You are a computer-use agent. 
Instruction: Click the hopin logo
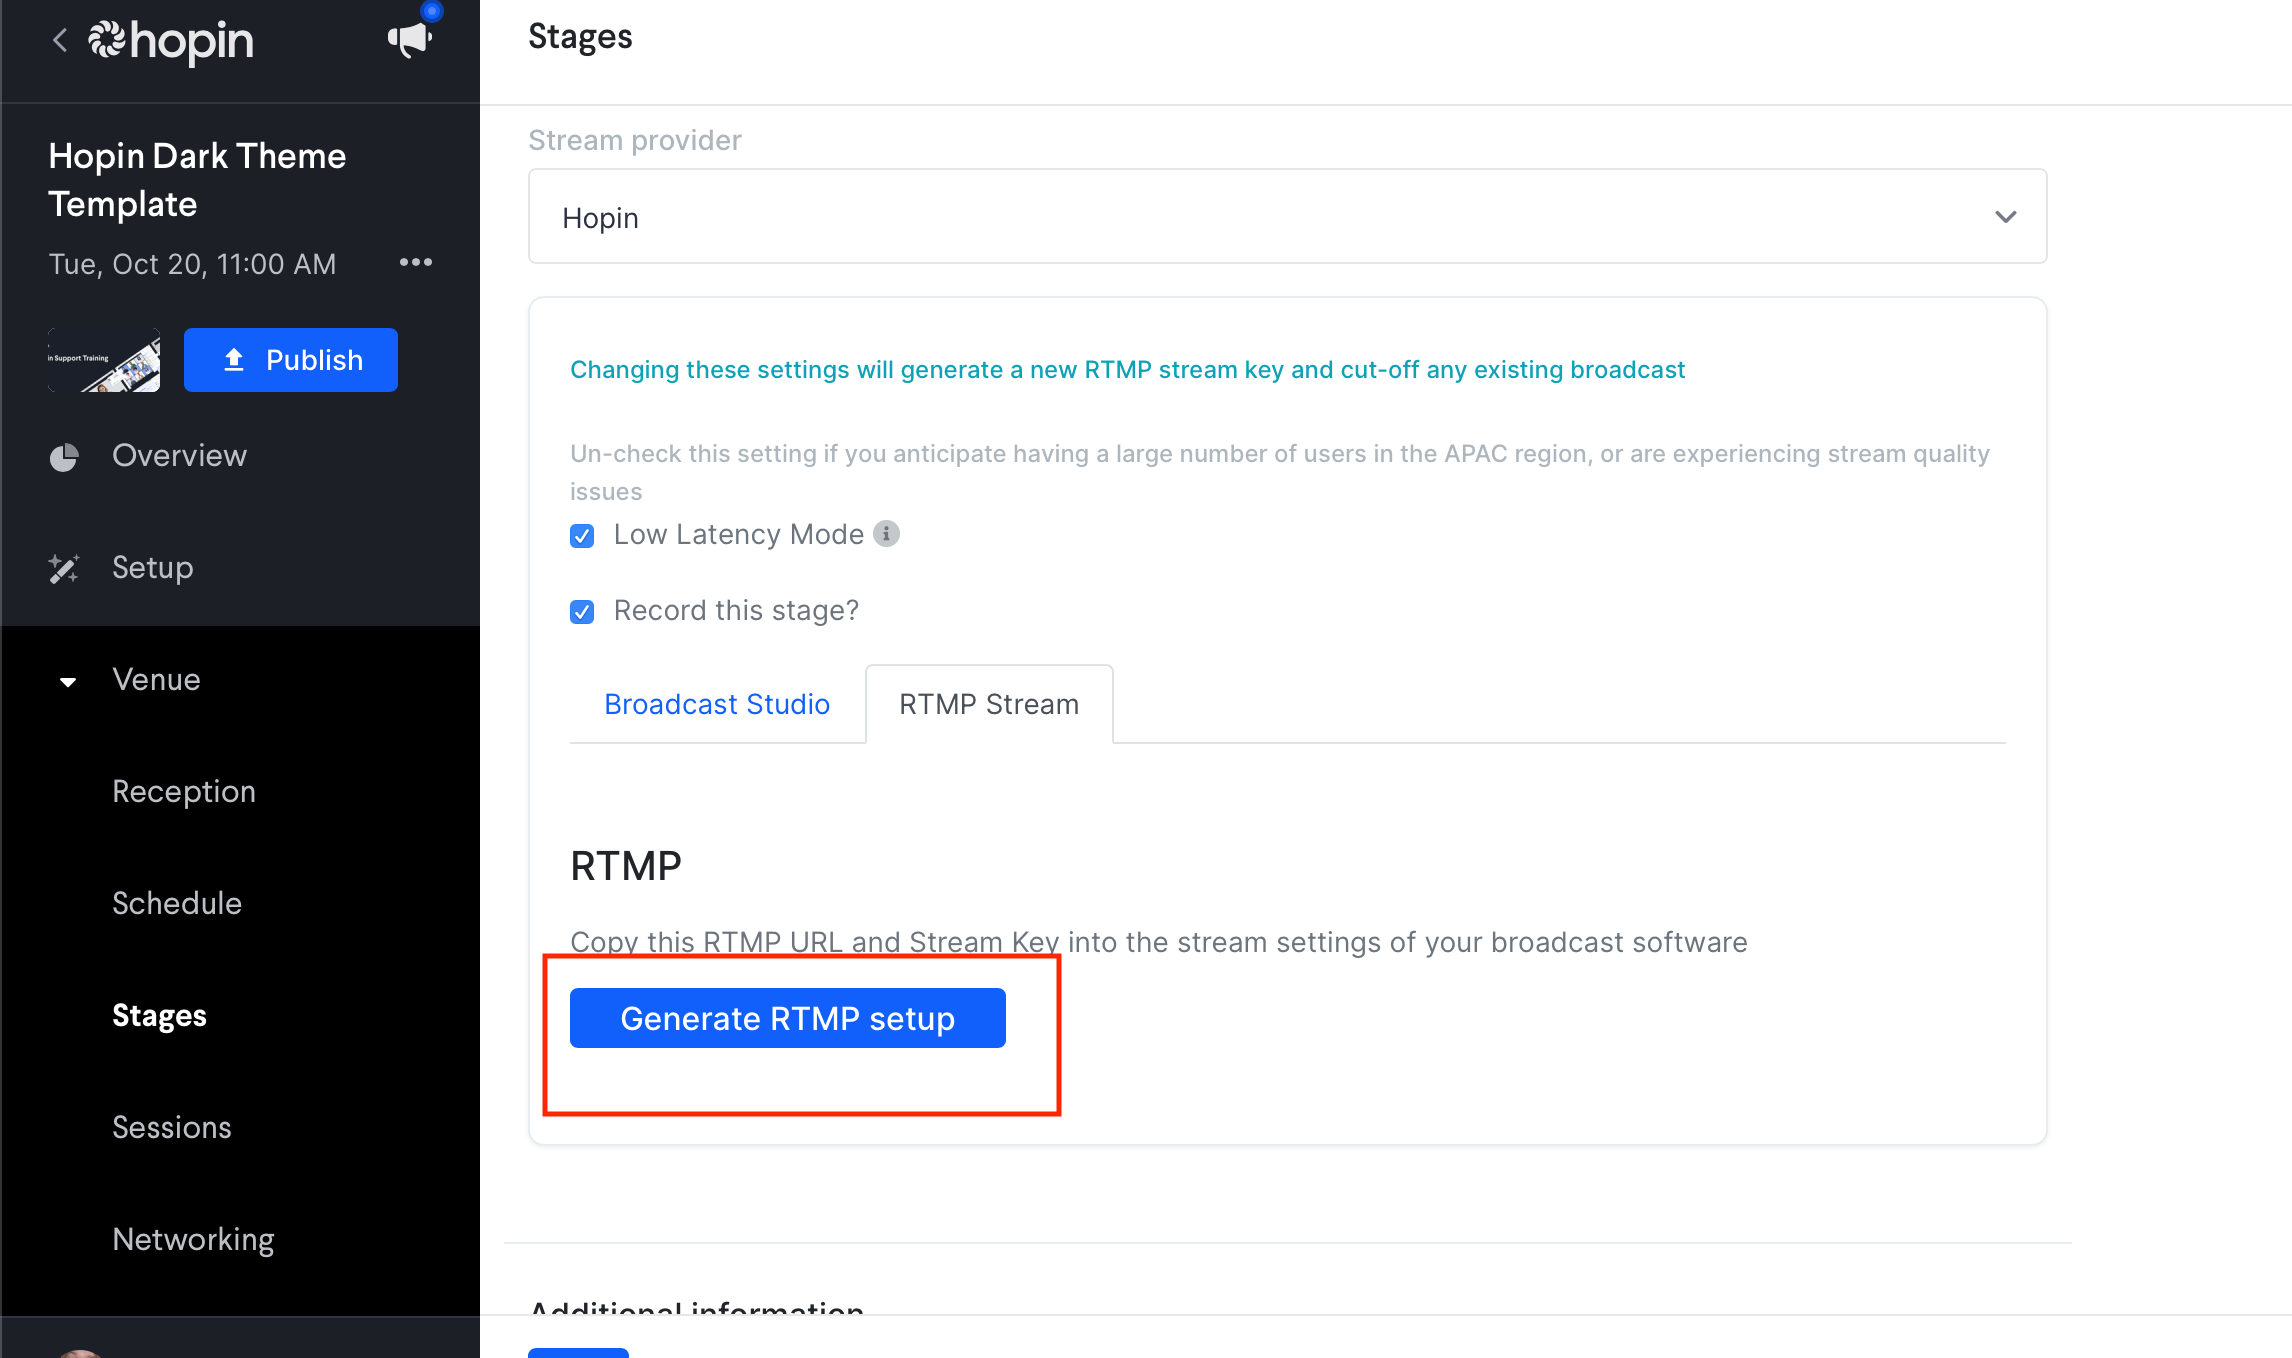[x=170, y=41]
